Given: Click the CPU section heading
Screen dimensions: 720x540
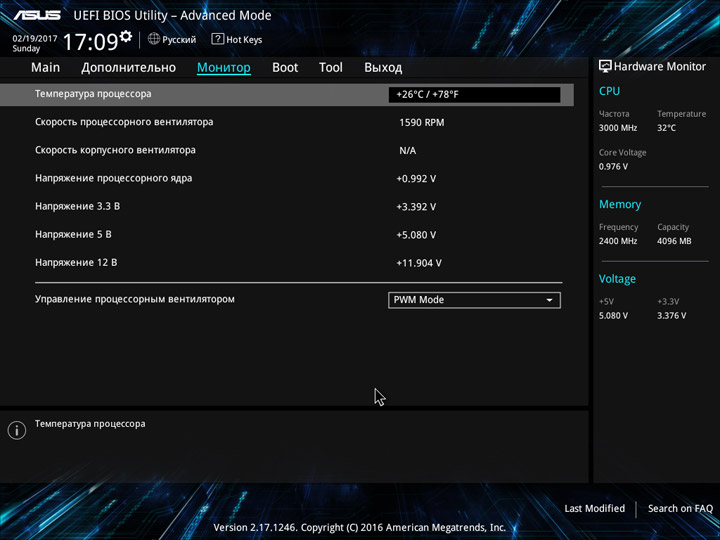Looking at the screenshot, I should click(609, 91).
